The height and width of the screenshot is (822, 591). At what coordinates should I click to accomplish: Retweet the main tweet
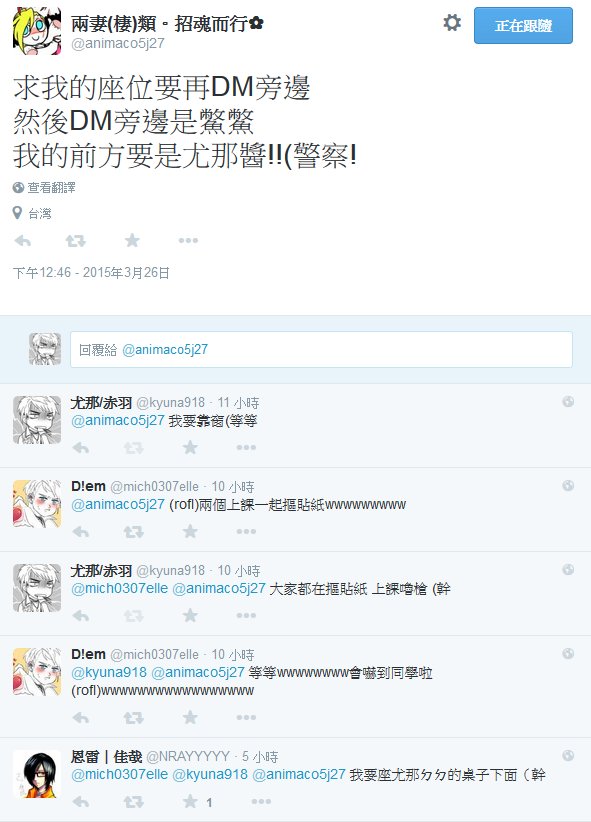[76, 241]
